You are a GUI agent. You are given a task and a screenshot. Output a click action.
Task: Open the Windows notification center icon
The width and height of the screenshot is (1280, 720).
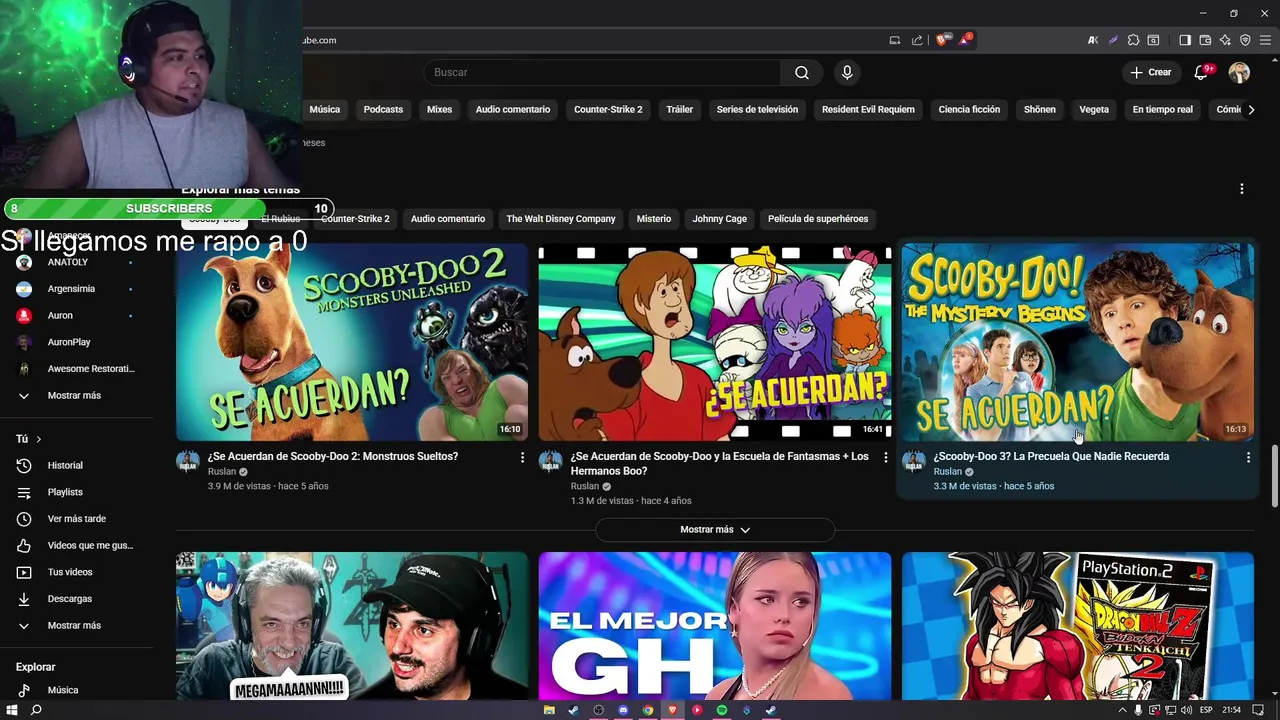pyautogui.click(x=1256, y=710)
